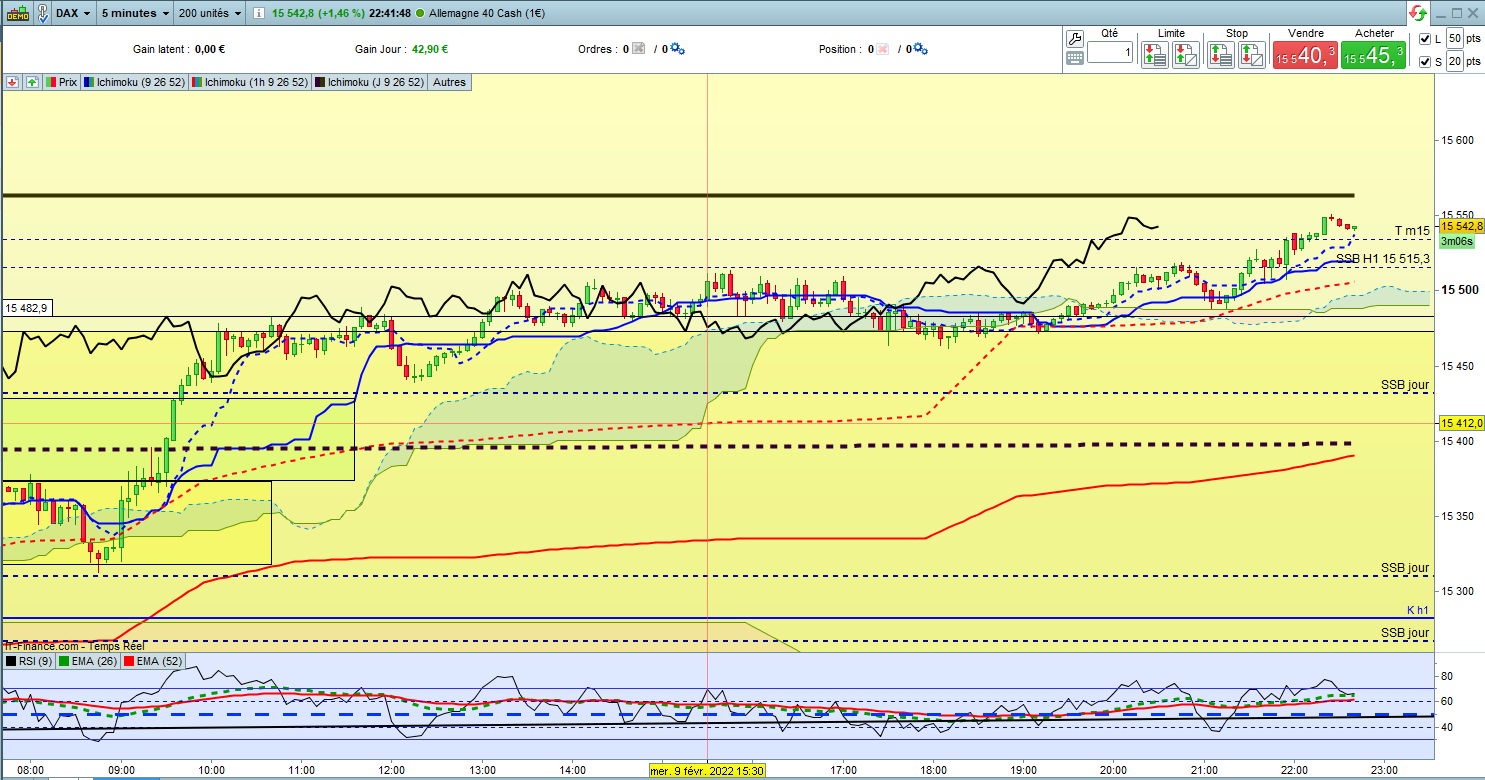
Task: Click the instrument info icon
Action: click(x=259, y=13)
